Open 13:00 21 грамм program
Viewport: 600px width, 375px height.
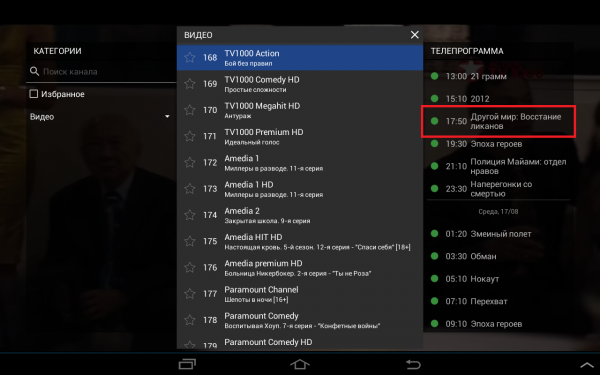pyautogui.click(x=498, y=76)
